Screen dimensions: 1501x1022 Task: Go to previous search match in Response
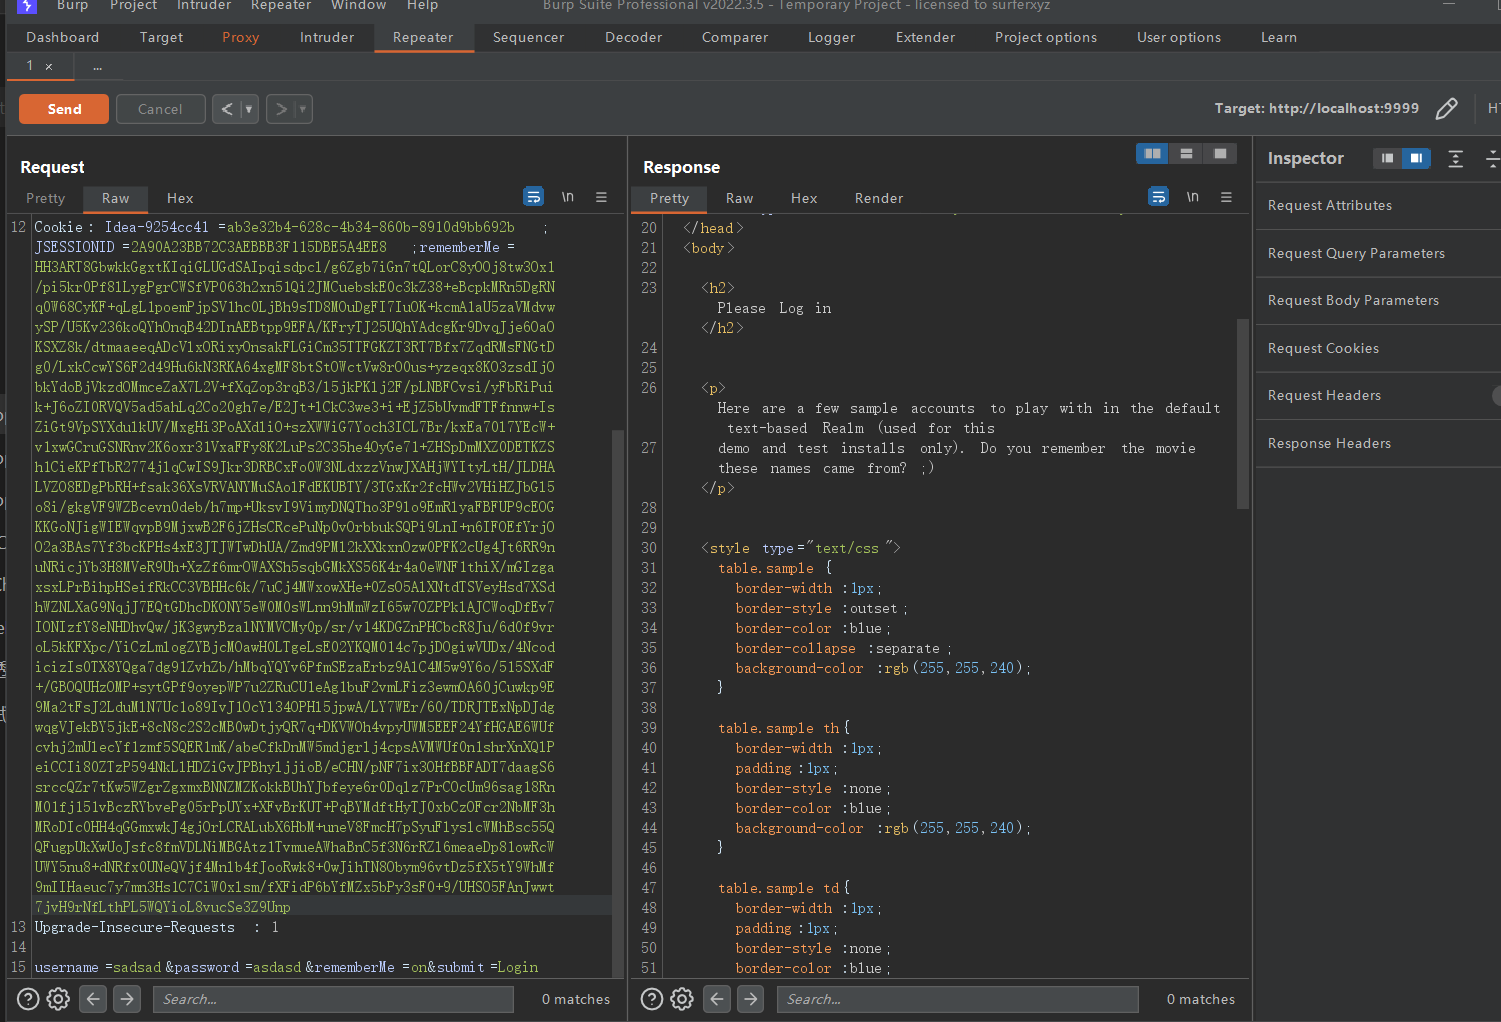click(x=717, y=998)
